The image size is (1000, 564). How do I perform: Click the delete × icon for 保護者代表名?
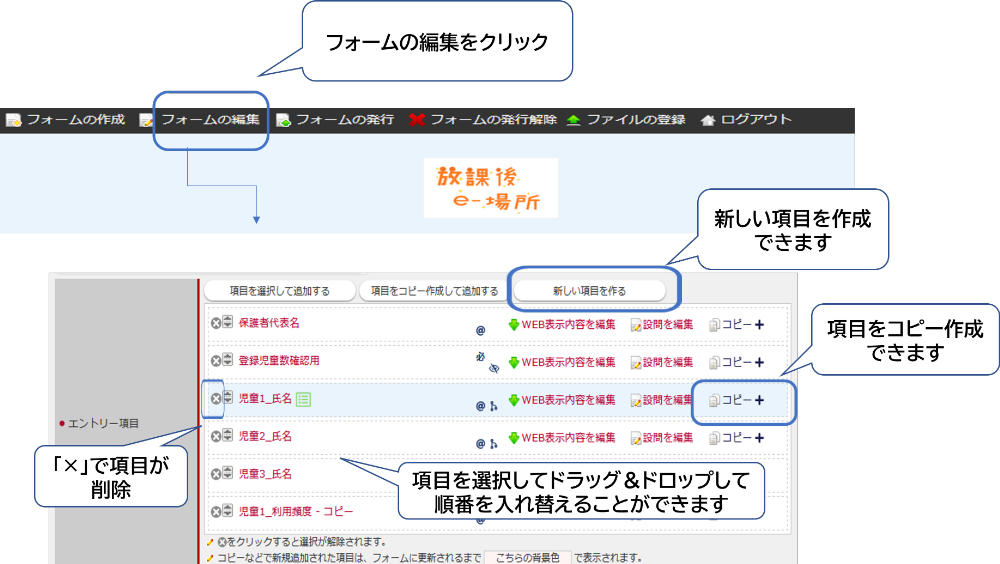pyautogui.click(x=215, y=322)
